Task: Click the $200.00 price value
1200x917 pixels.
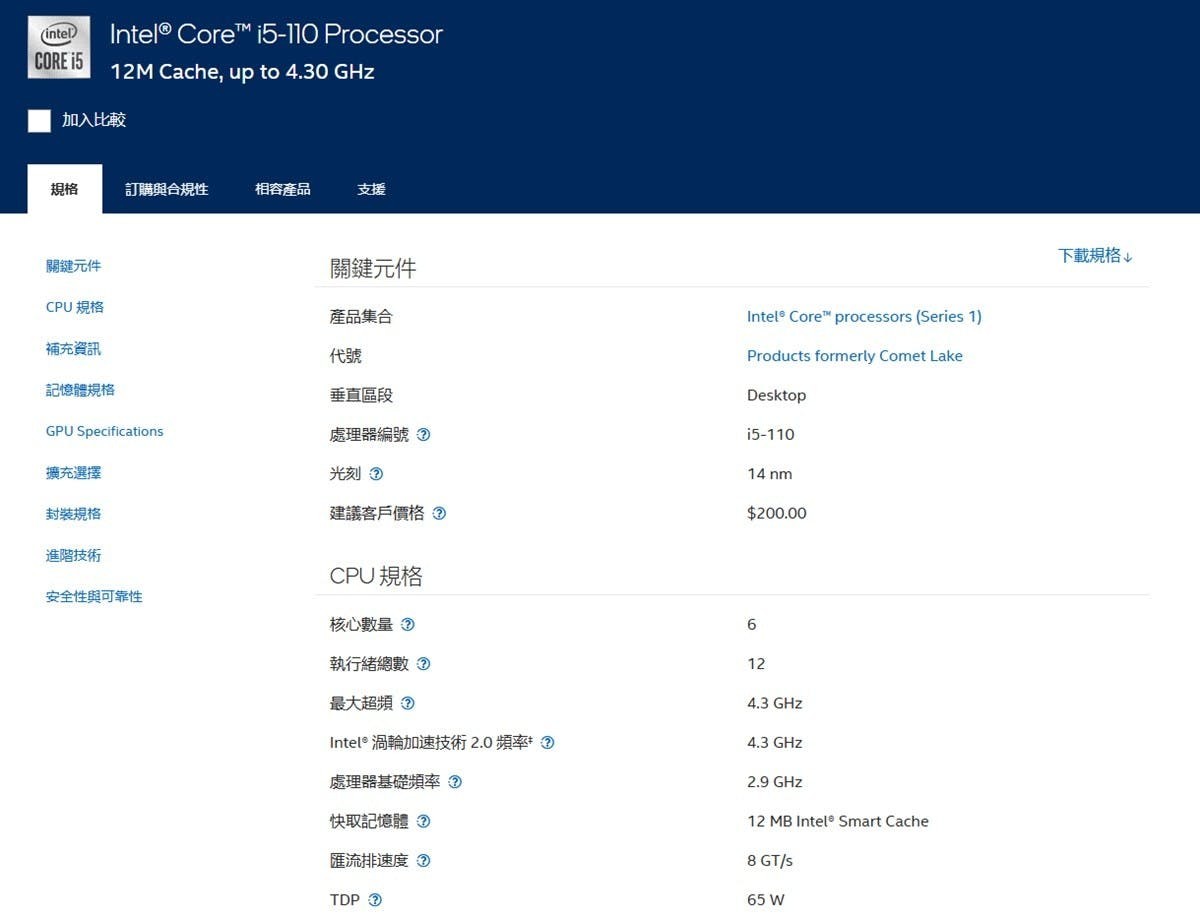Action: pos(777,514)
